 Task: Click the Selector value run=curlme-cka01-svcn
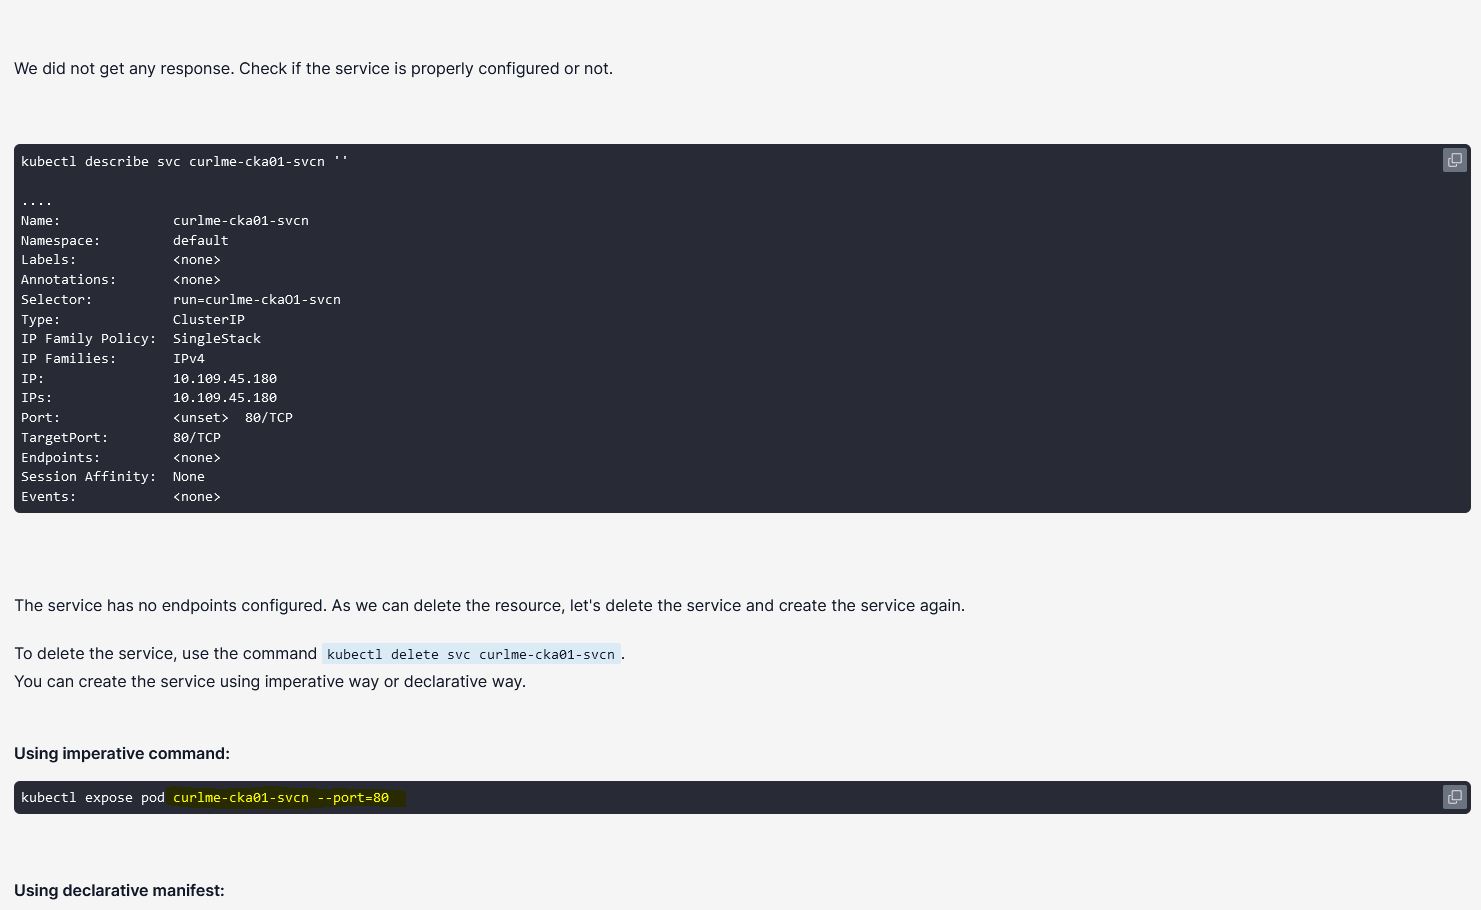256,300
